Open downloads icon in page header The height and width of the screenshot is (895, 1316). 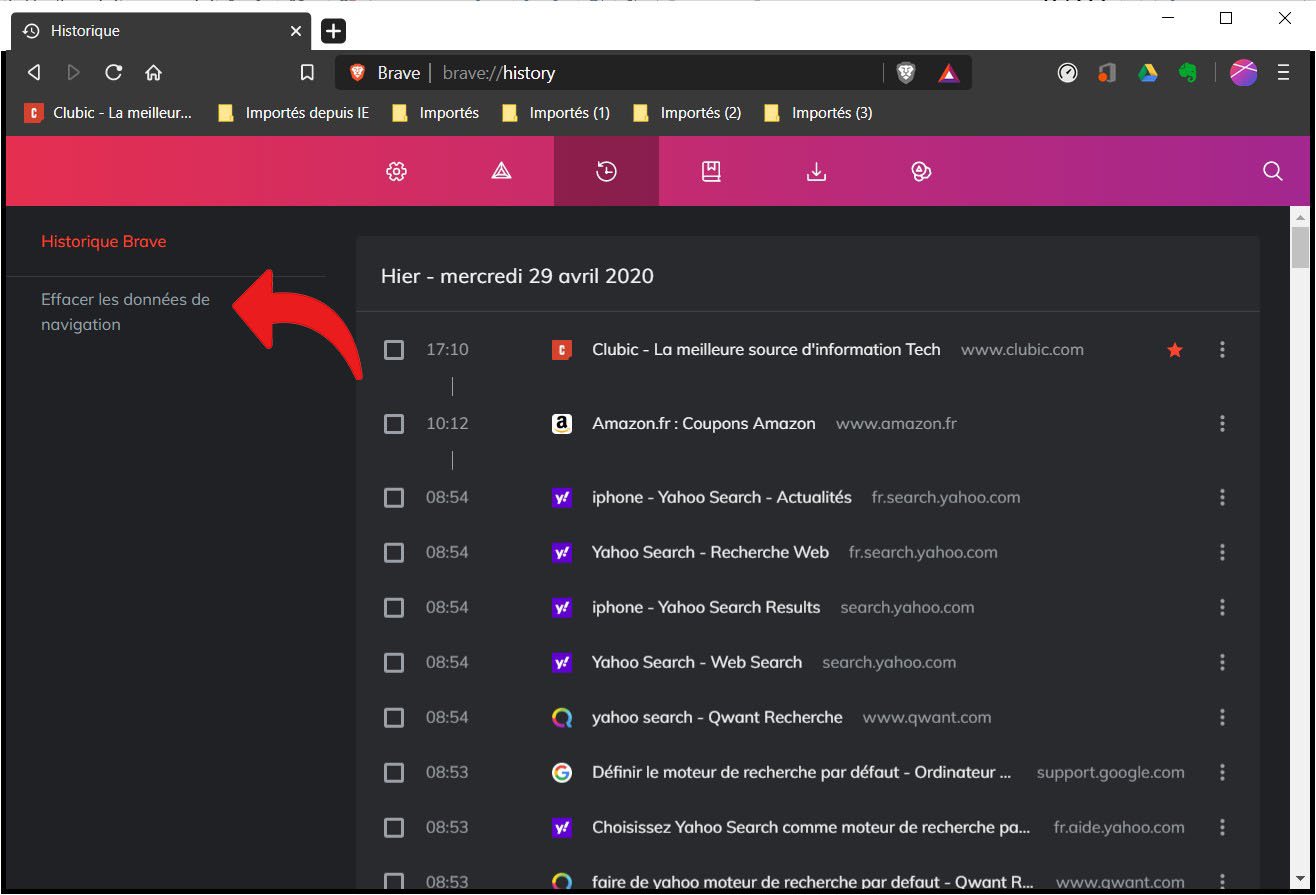[816, 172]
